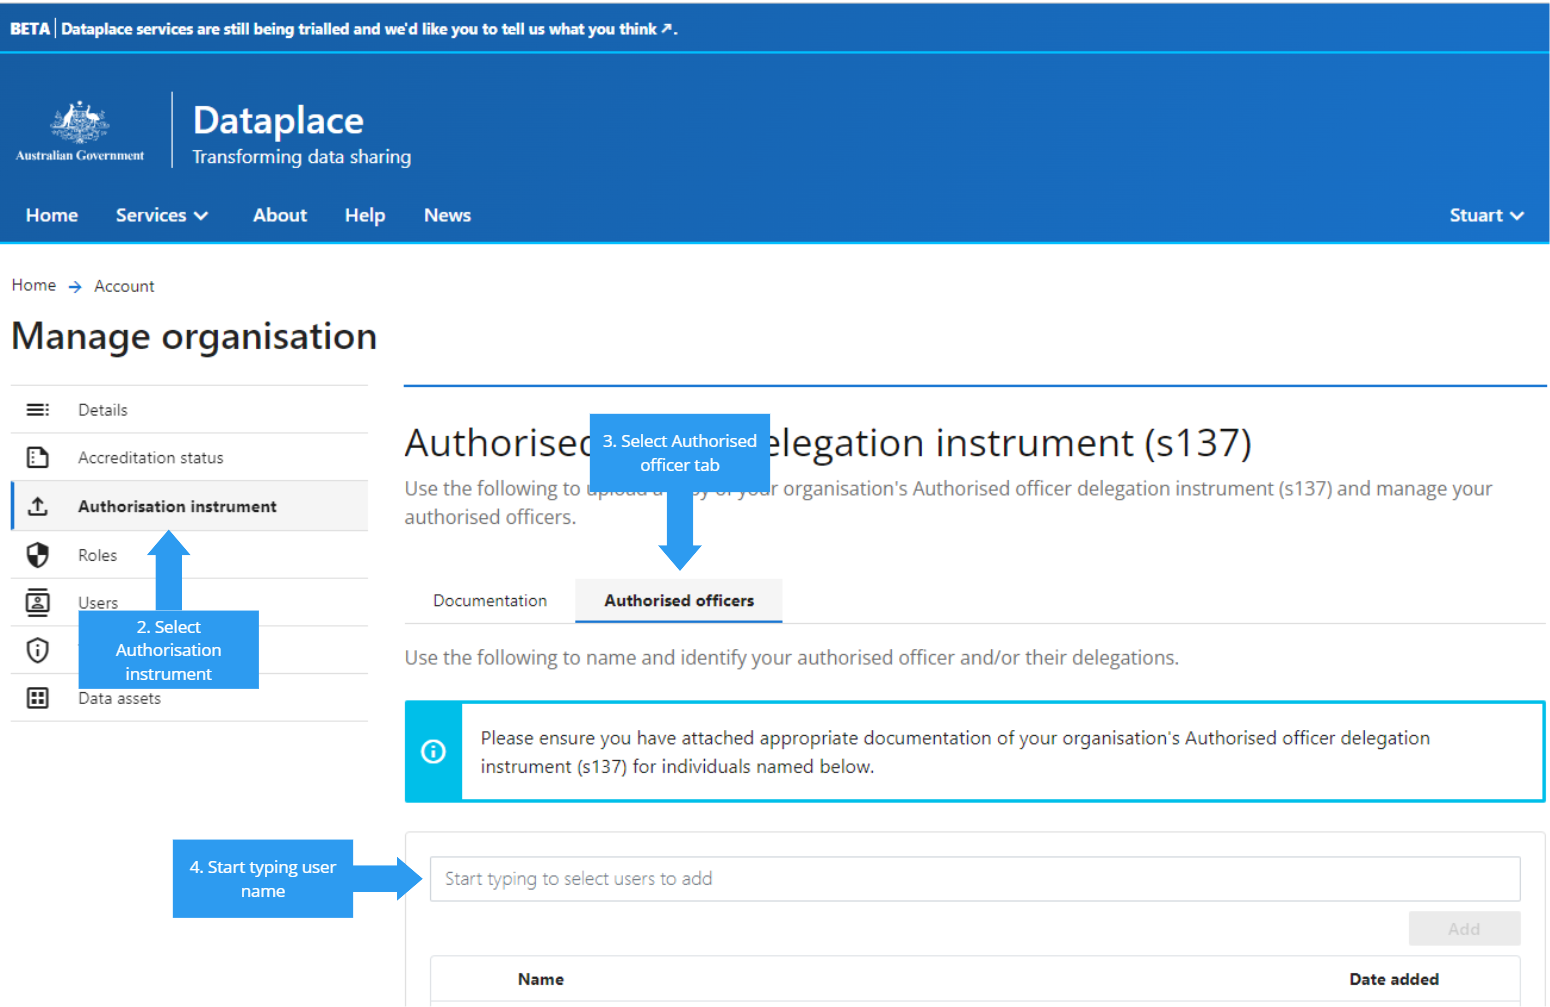Click the Roles shield icon
Image resolution: width=1550 pixels, height=1007 pixels.
click(x=38, y=554)
